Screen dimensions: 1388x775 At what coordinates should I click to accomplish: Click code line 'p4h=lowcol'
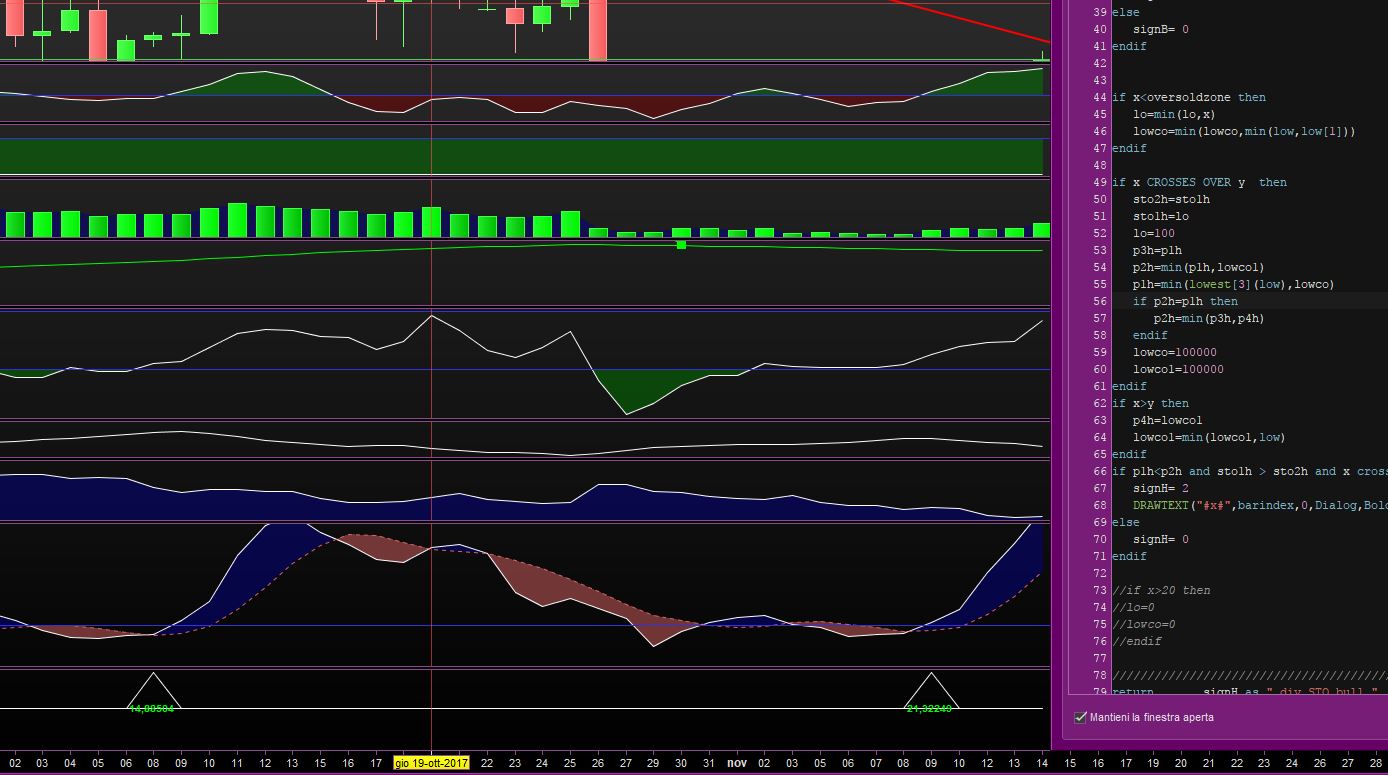coord(1167,420)
